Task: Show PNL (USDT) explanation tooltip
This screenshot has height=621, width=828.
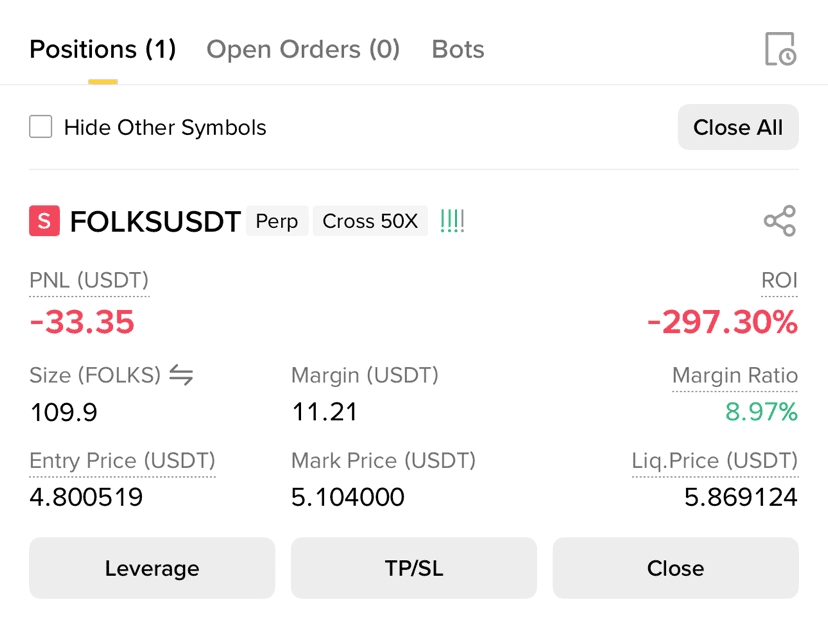Action: (89, 280)
